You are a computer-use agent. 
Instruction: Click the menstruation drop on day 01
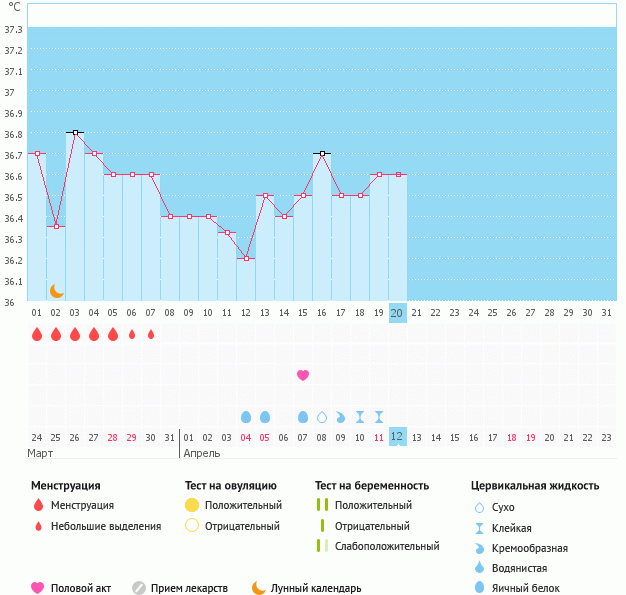point(37,334)
